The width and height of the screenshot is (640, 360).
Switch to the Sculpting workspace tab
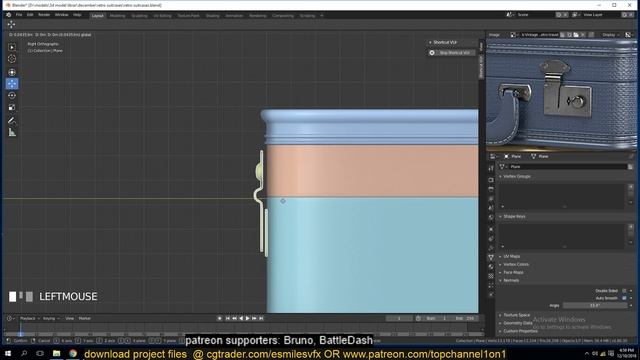coord(139,16)
